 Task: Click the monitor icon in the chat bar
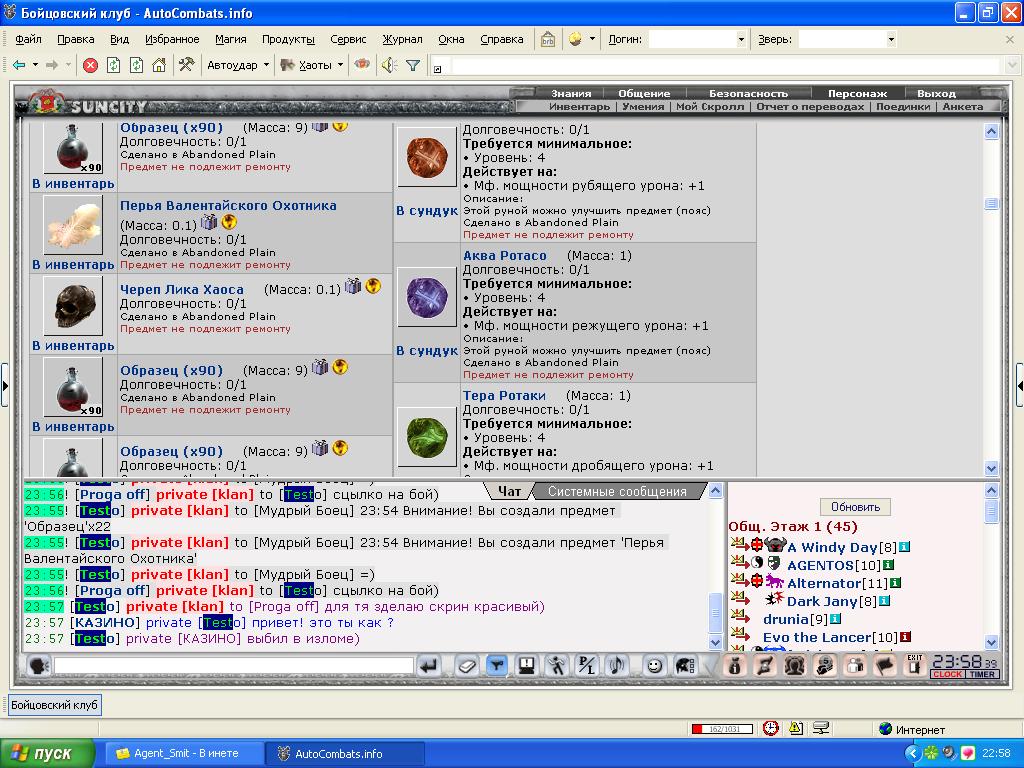526,665
